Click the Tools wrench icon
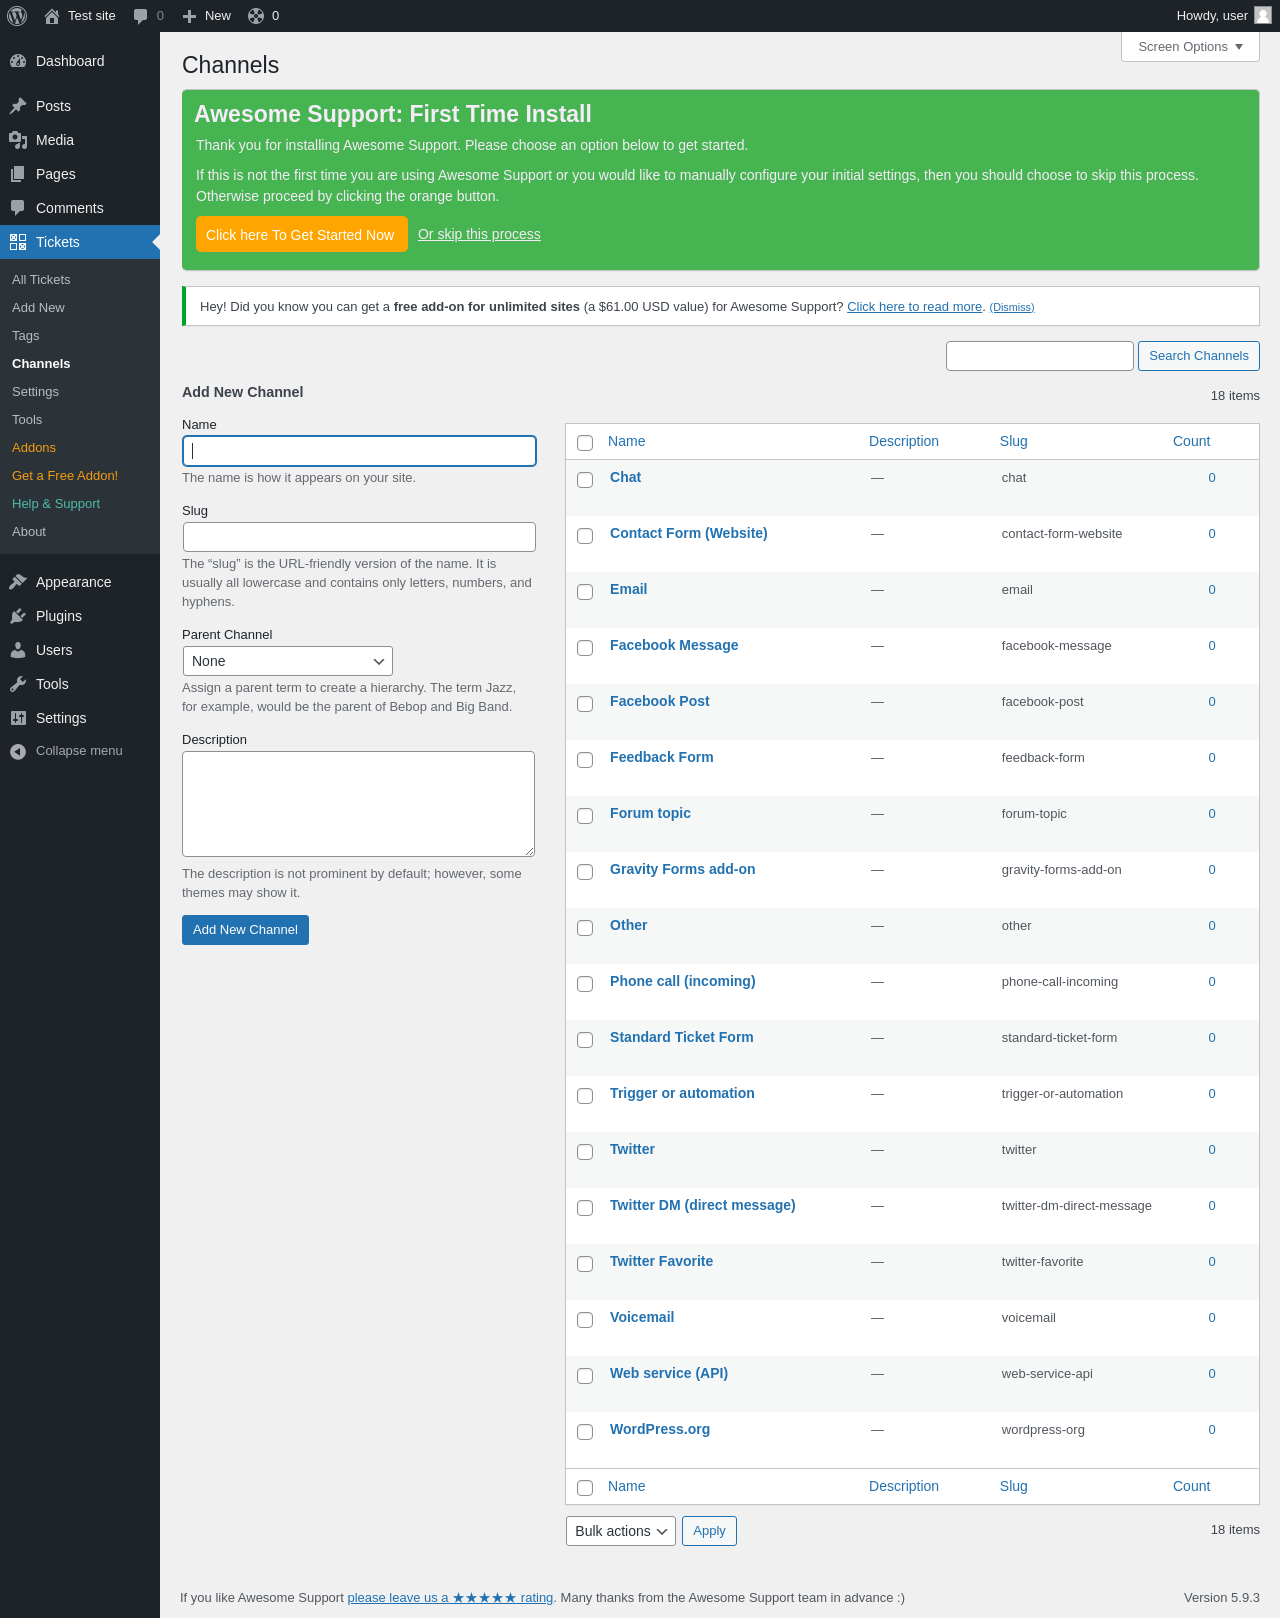The width and height of the screenshot is (1280, 1618). [18, 684]
